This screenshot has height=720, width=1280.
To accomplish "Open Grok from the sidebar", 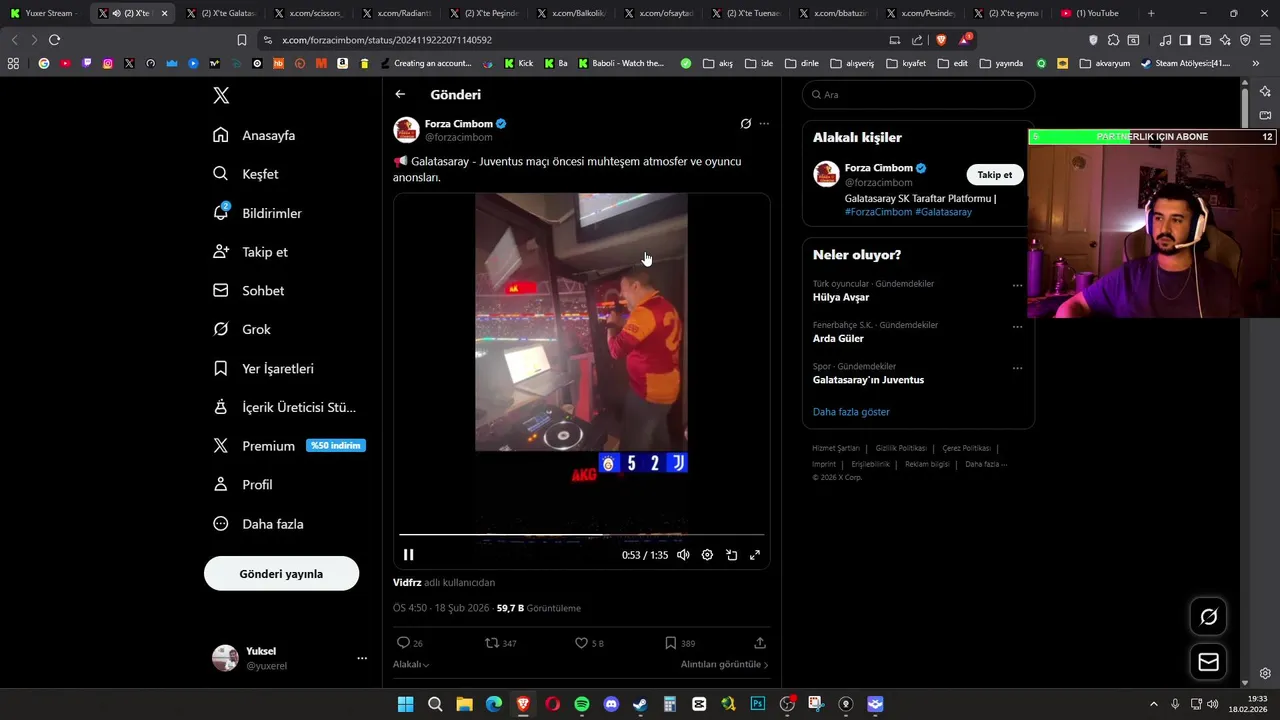I will (242, 329).
